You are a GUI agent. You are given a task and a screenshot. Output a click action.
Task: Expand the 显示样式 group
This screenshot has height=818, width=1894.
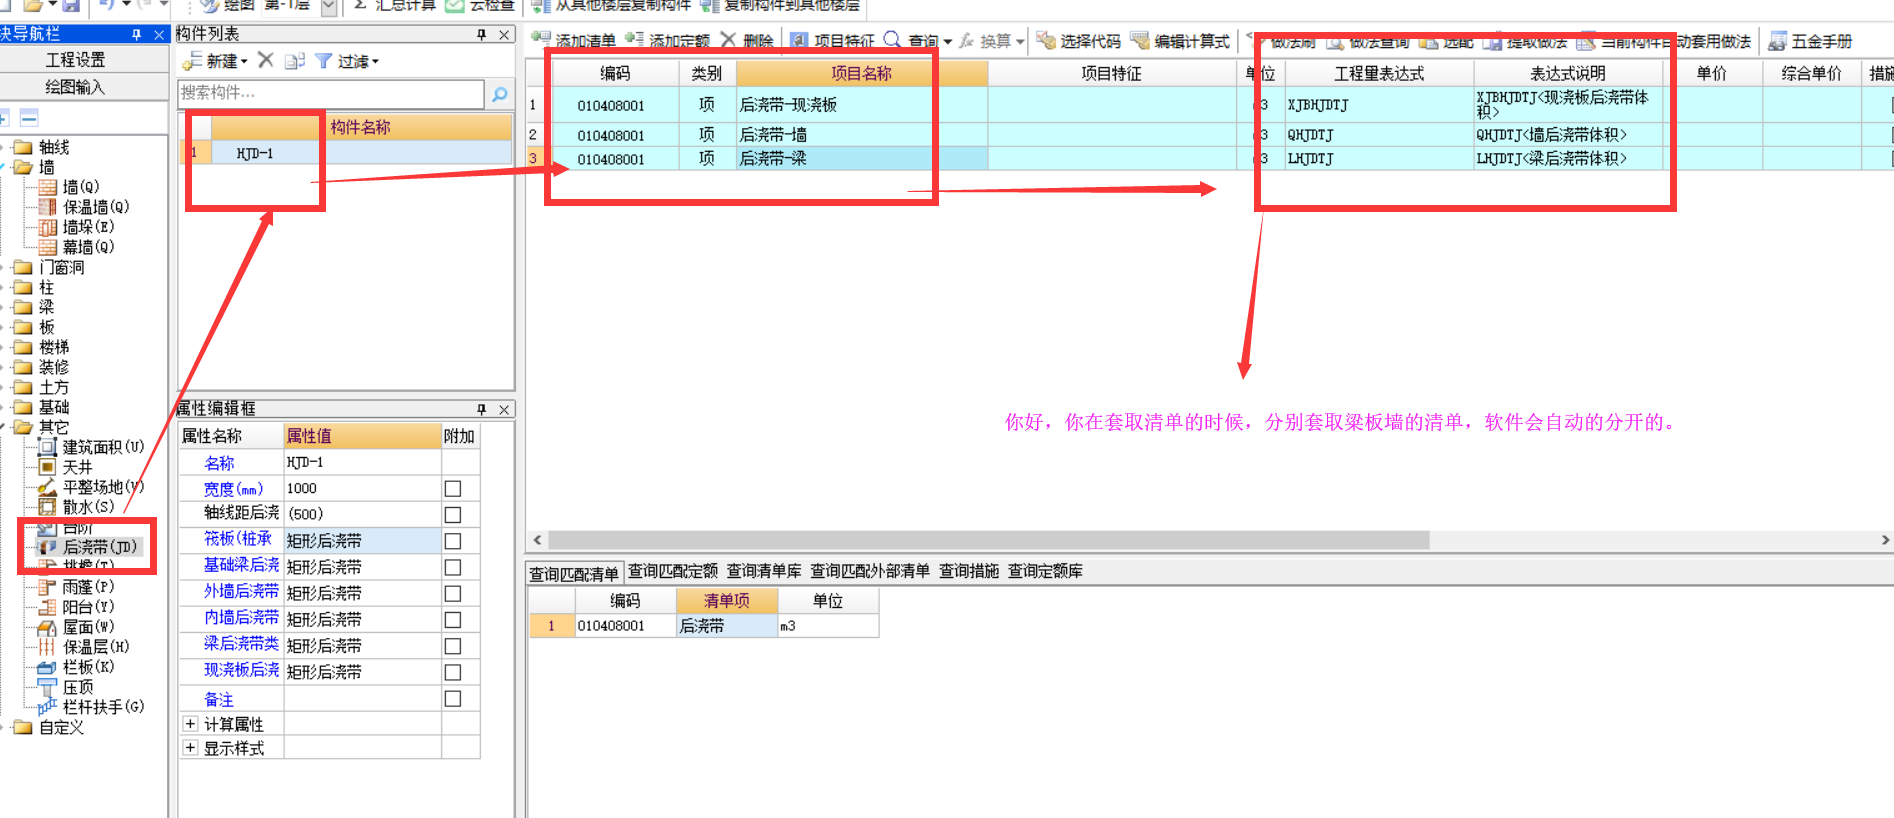tap(190, 747)
